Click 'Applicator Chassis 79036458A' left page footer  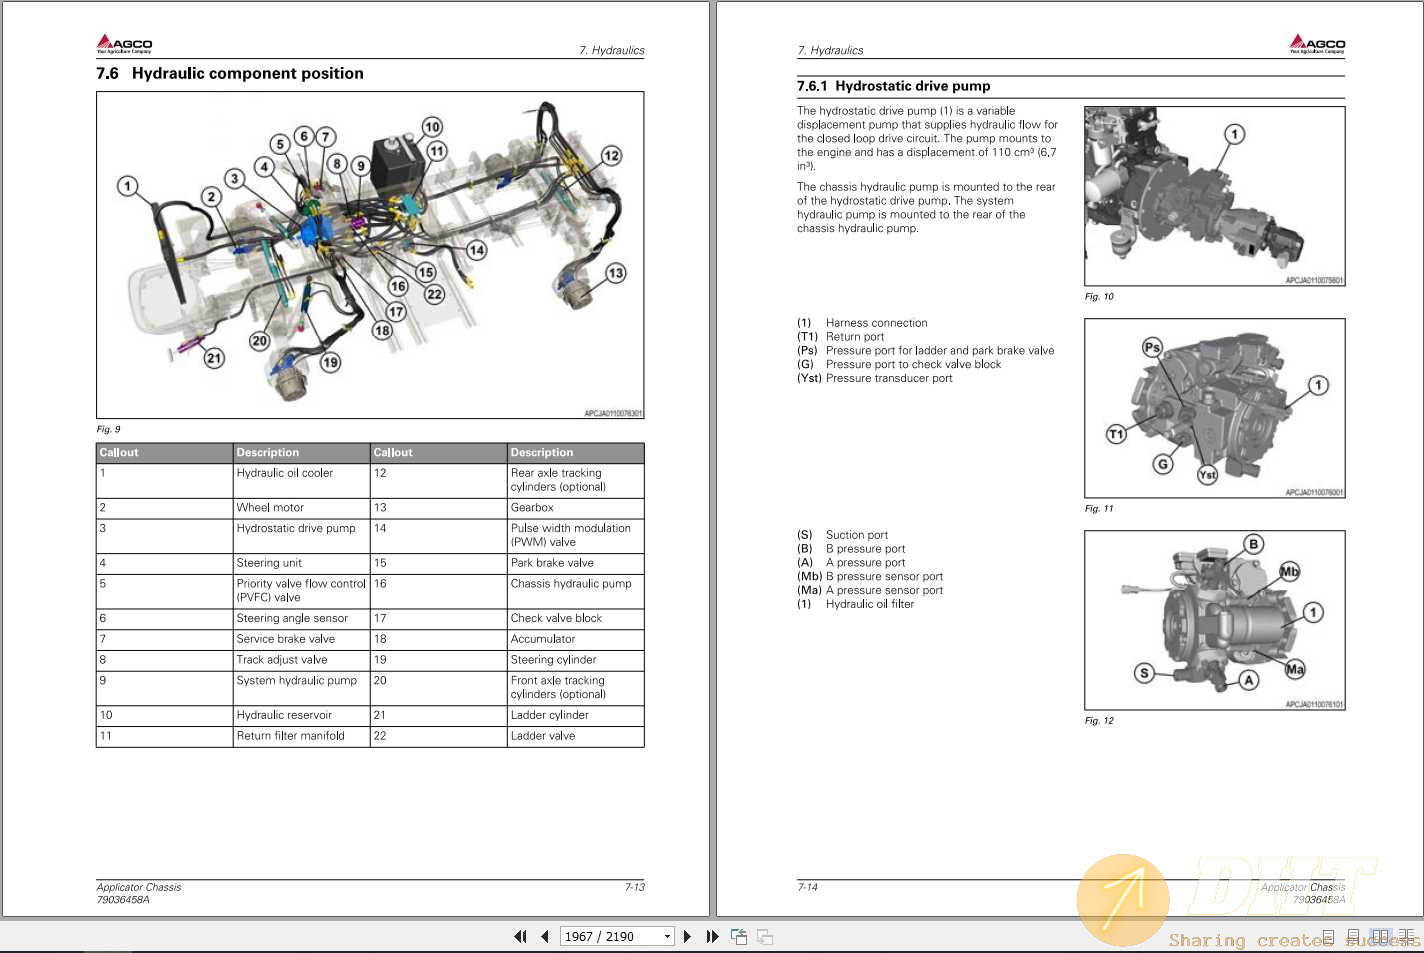click(139, 893)
